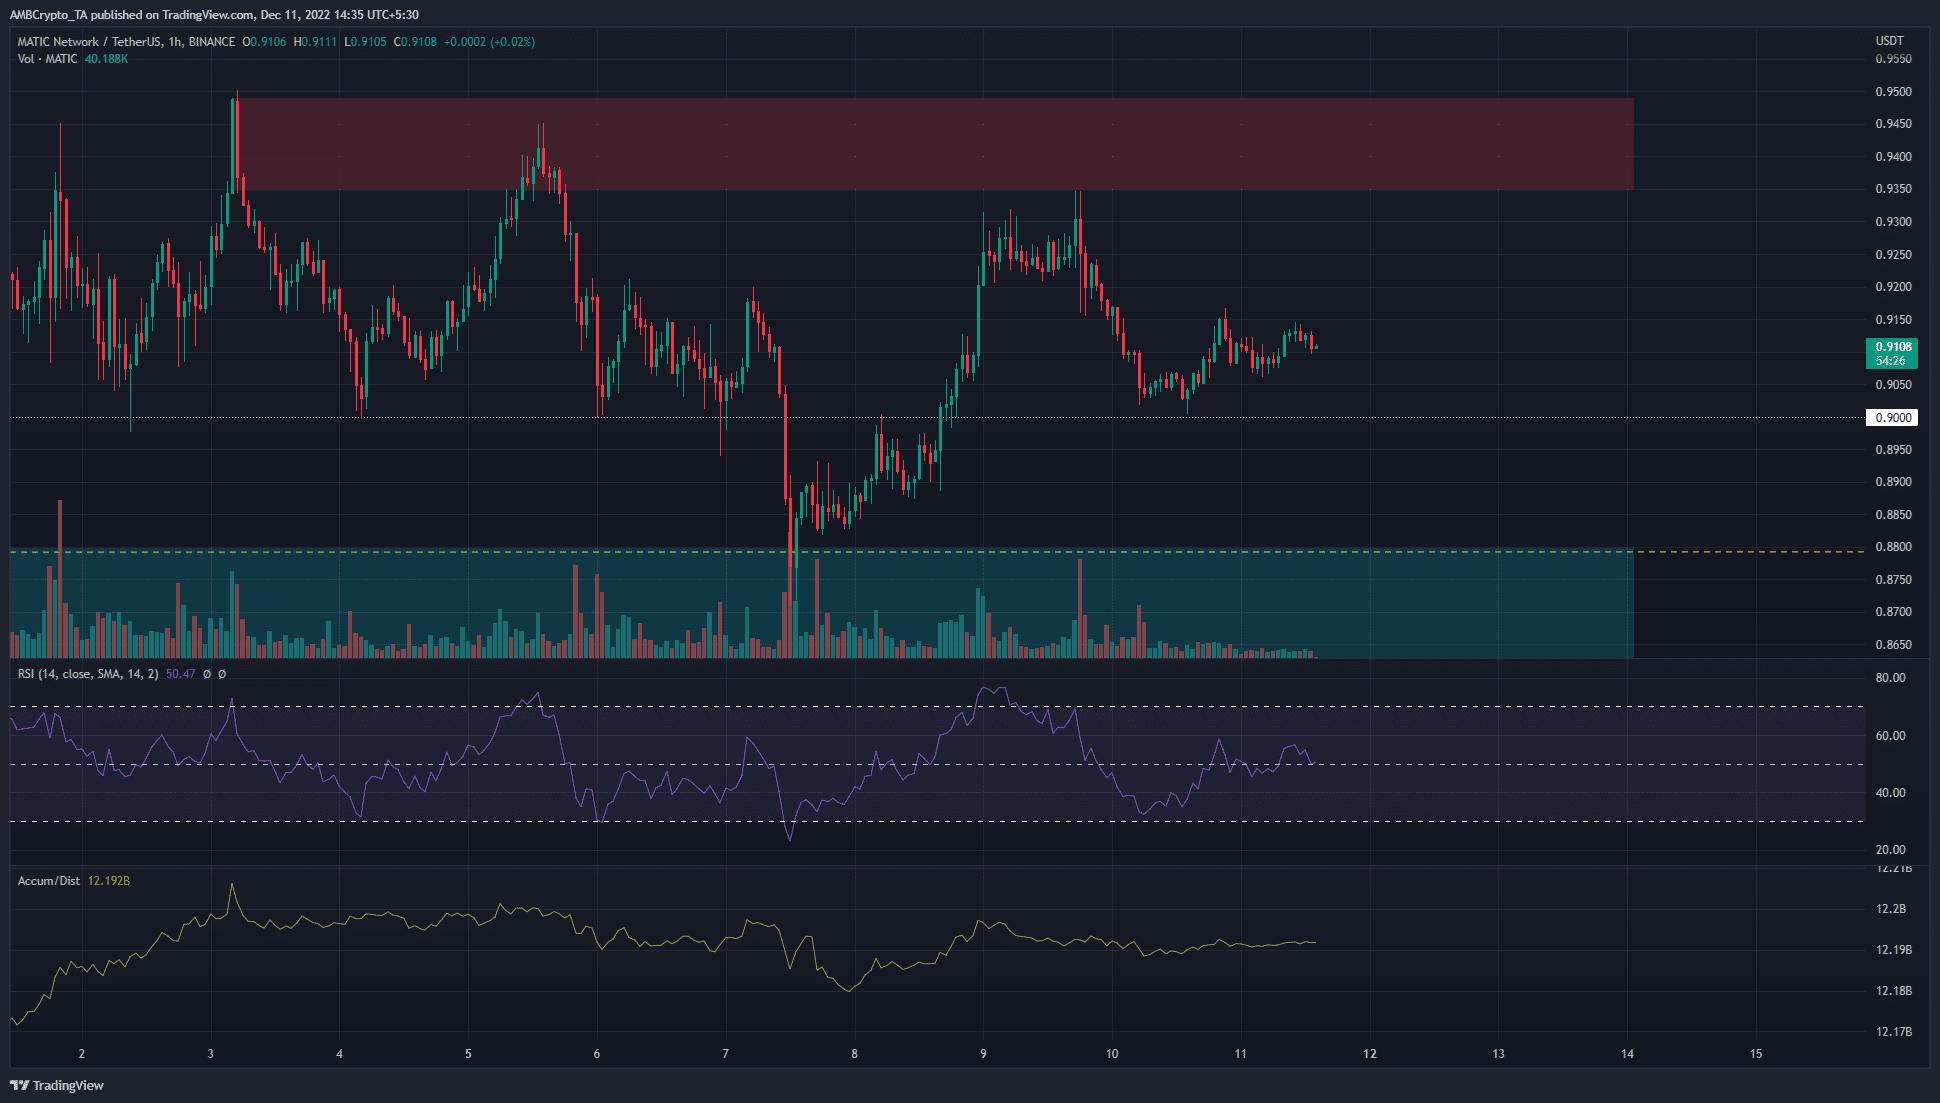
Task: Click the 60.00 RSI axis label
Action: pos(1890,736)
